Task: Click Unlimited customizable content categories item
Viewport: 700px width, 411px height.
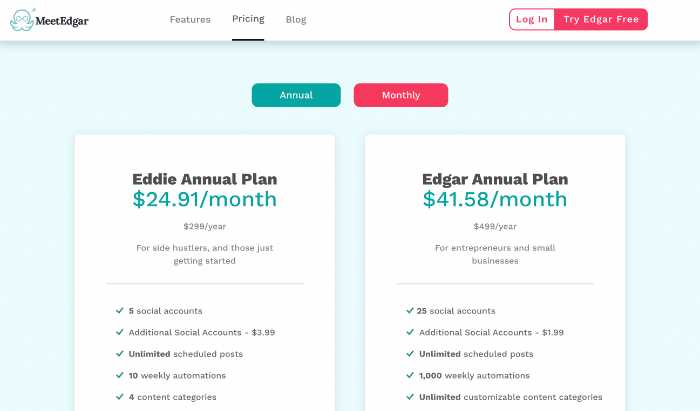Action: 510,397
